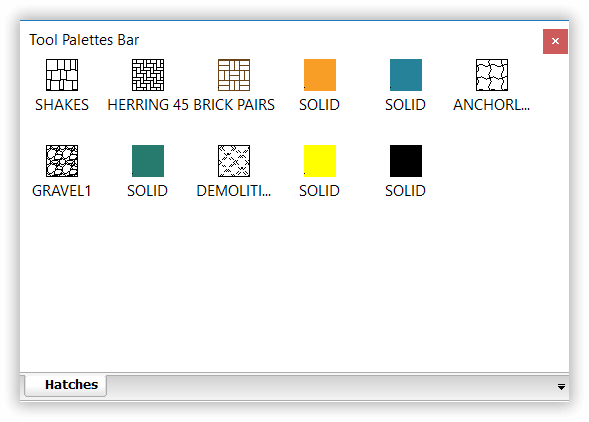
Task: Close the Tool Palettes Bar
Action: 555,41
